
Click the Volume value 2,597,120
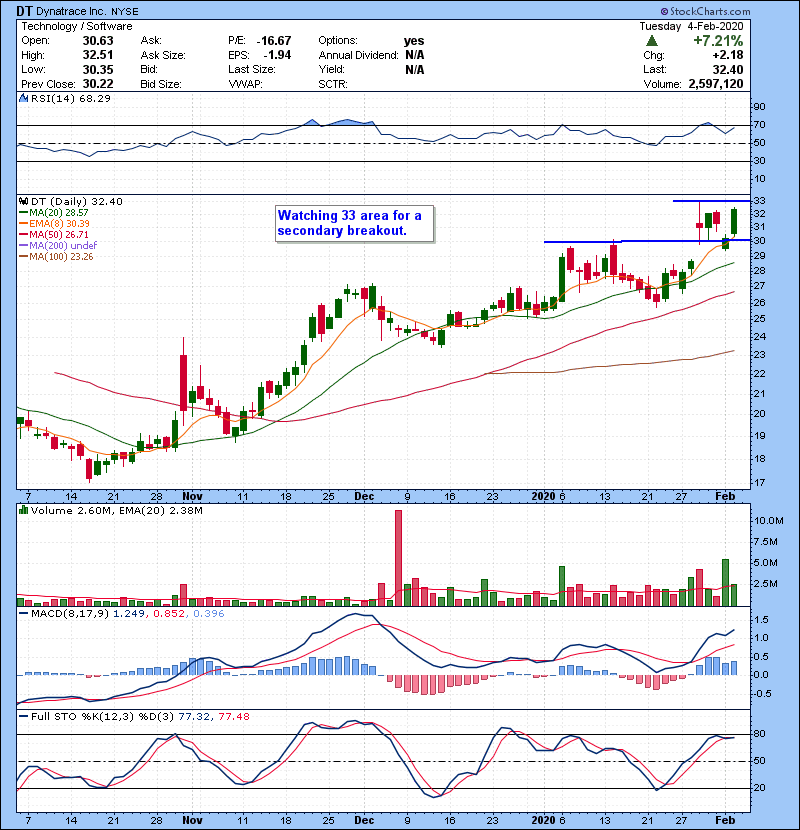716,84
